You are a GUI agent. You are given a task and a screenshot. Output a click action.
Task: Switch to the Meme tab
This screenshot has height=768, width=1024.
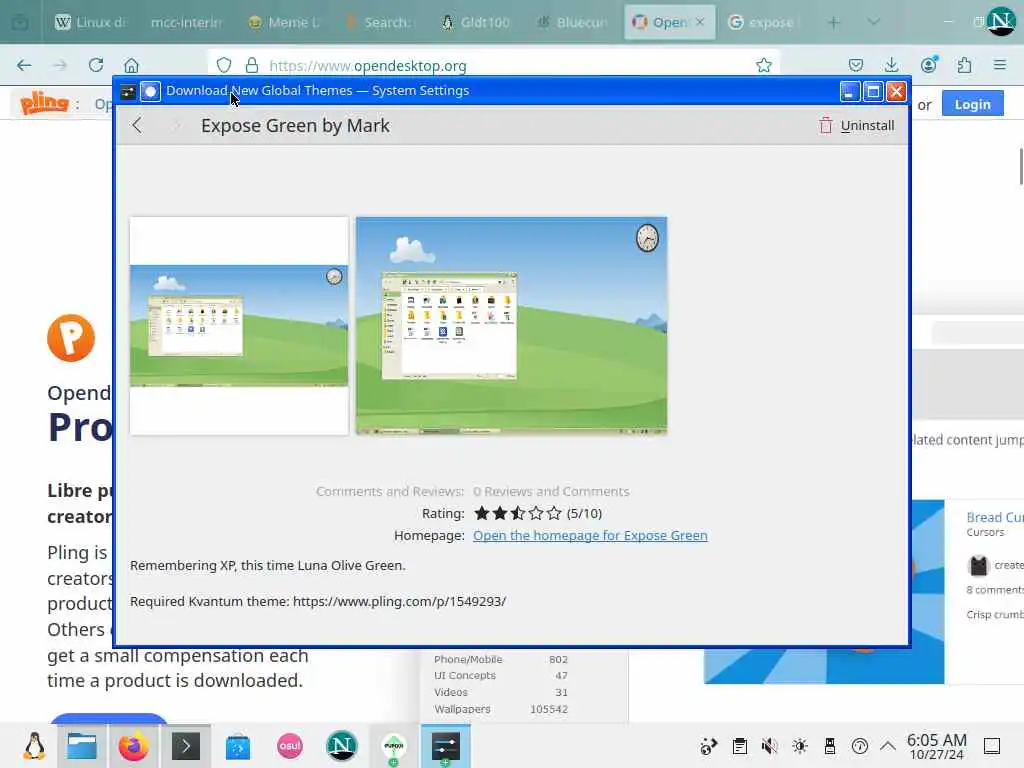[x=283, y=23]
